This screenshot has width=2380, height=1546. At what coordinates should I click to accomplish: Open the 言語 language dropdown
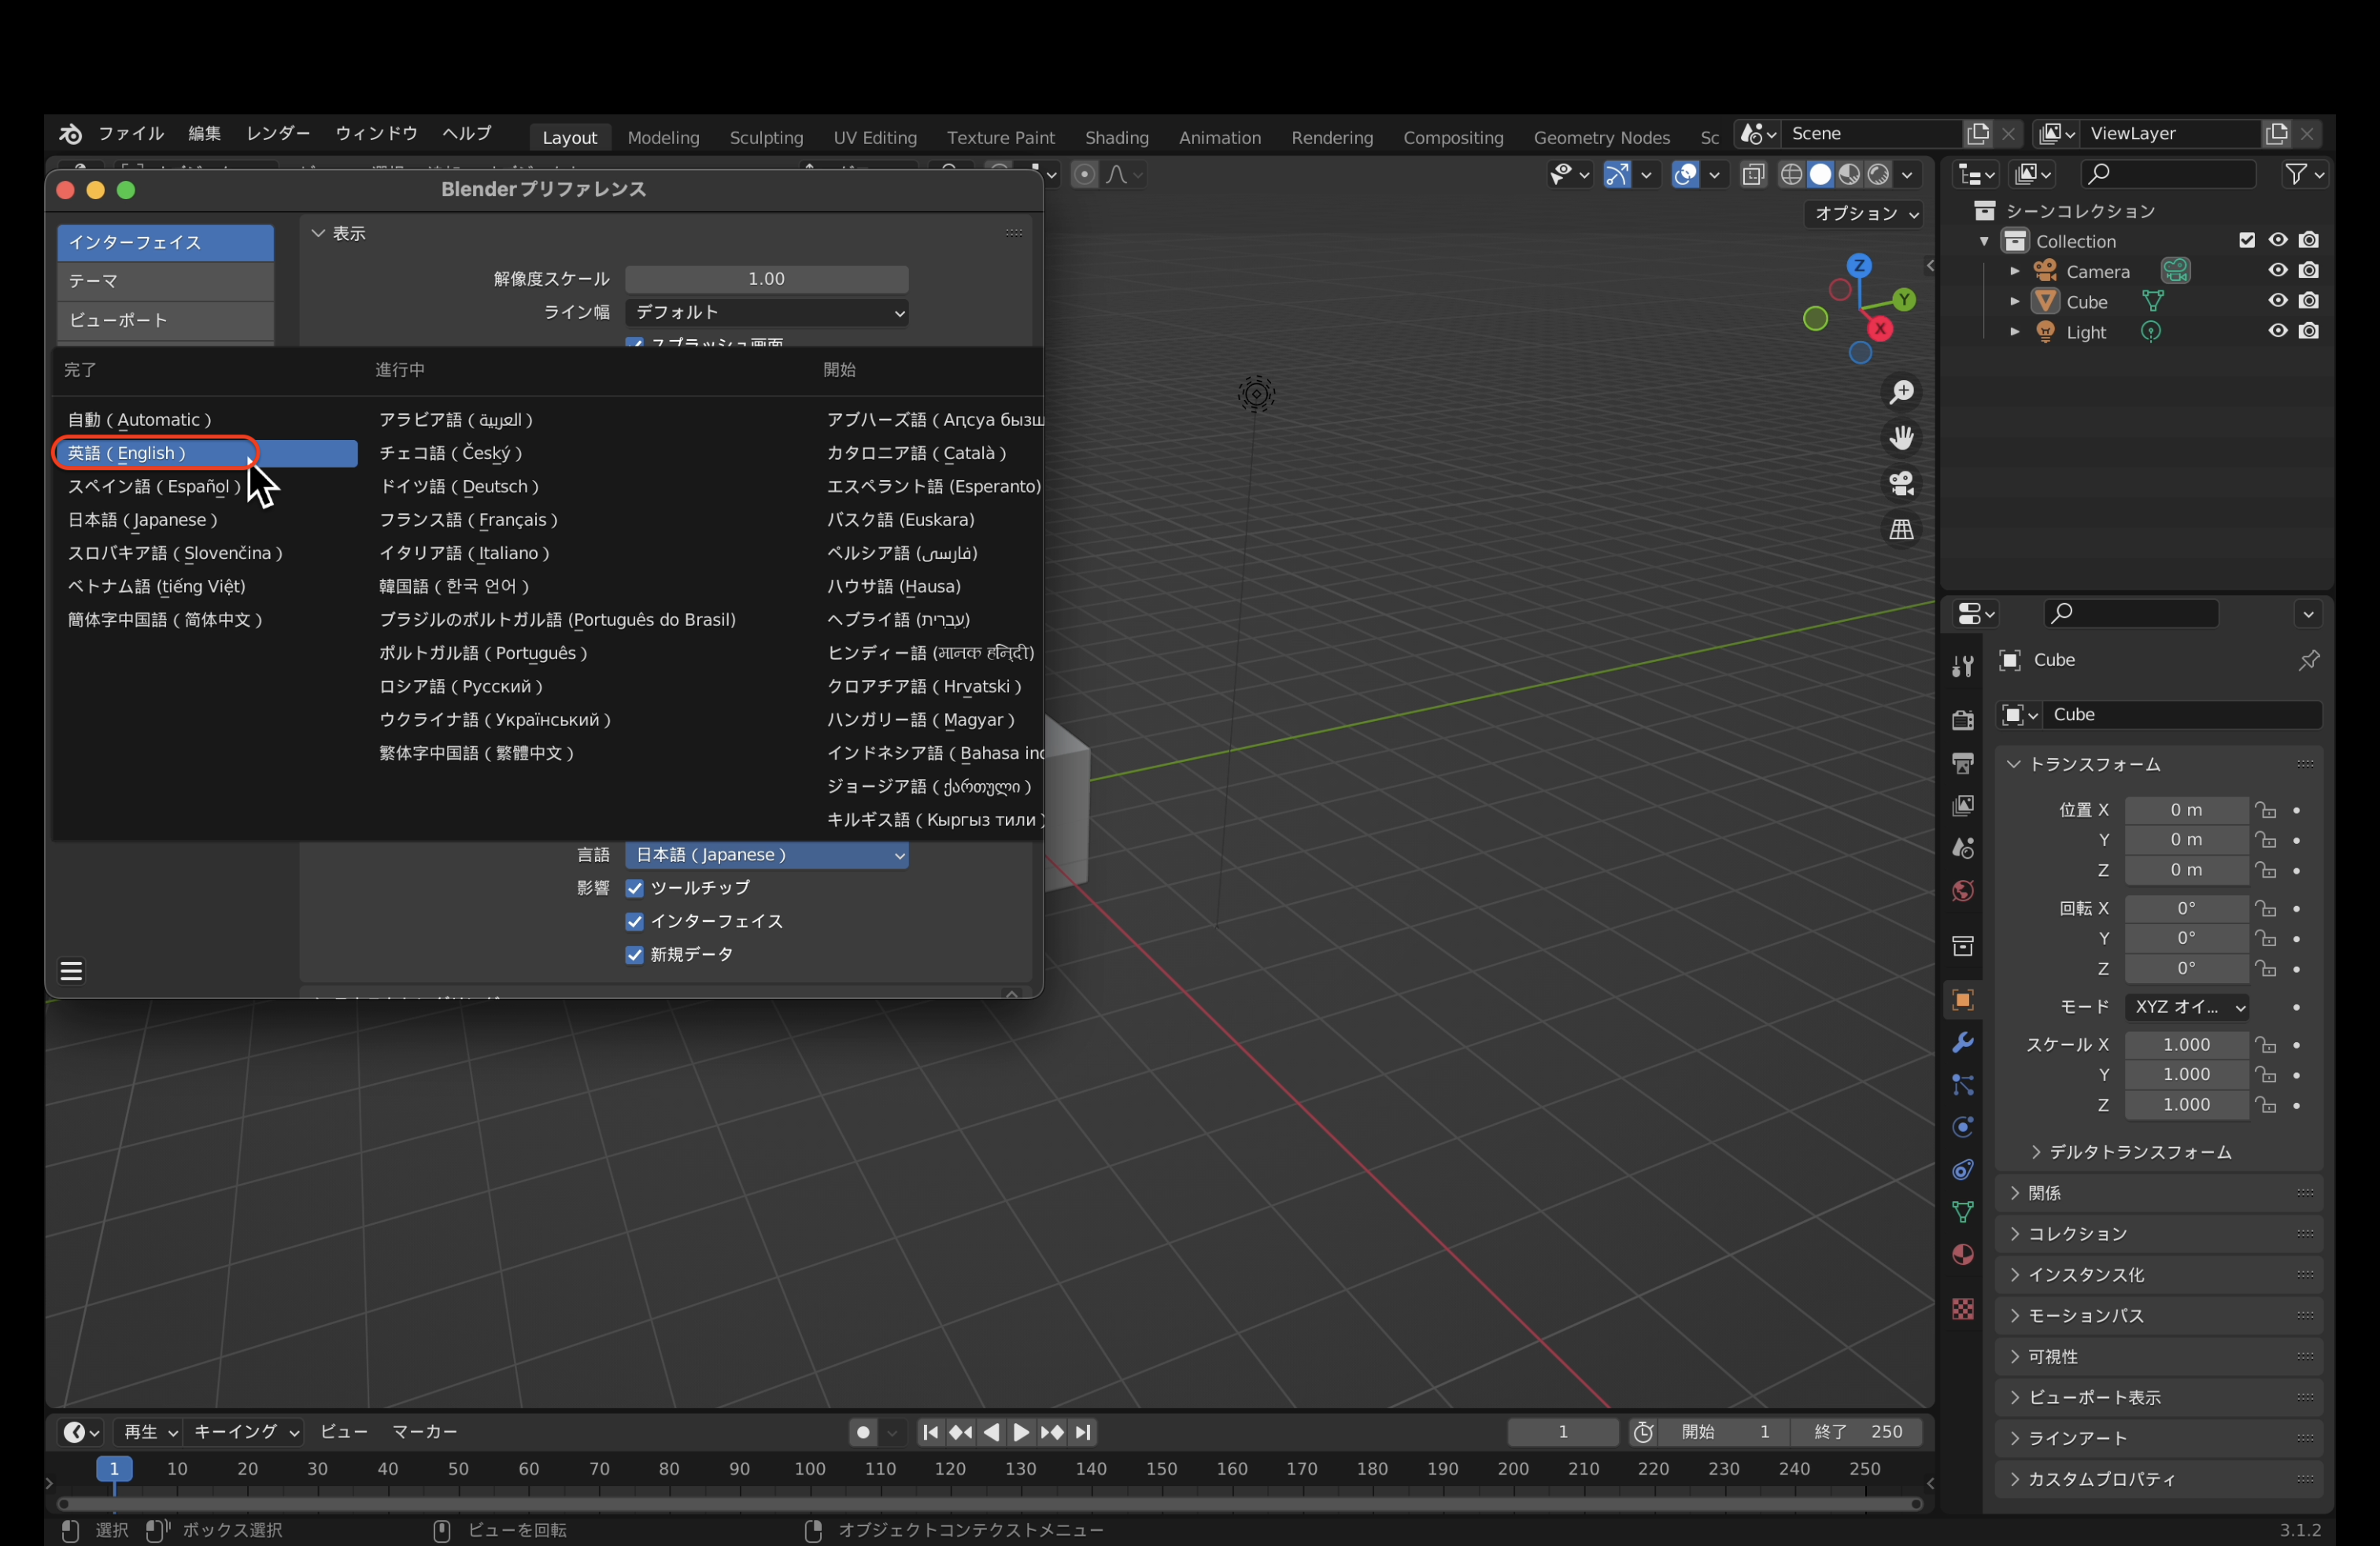pos(767,855)
